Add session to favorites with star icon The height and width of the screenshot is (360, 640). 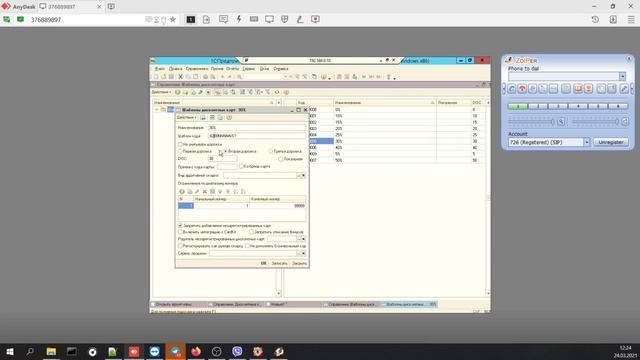coord(173,19)
